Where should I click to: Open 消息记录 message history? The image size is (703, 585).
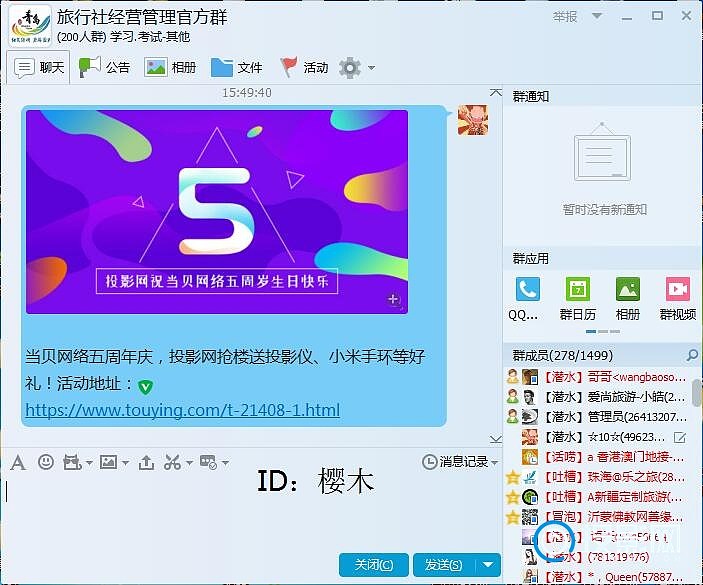455,462
